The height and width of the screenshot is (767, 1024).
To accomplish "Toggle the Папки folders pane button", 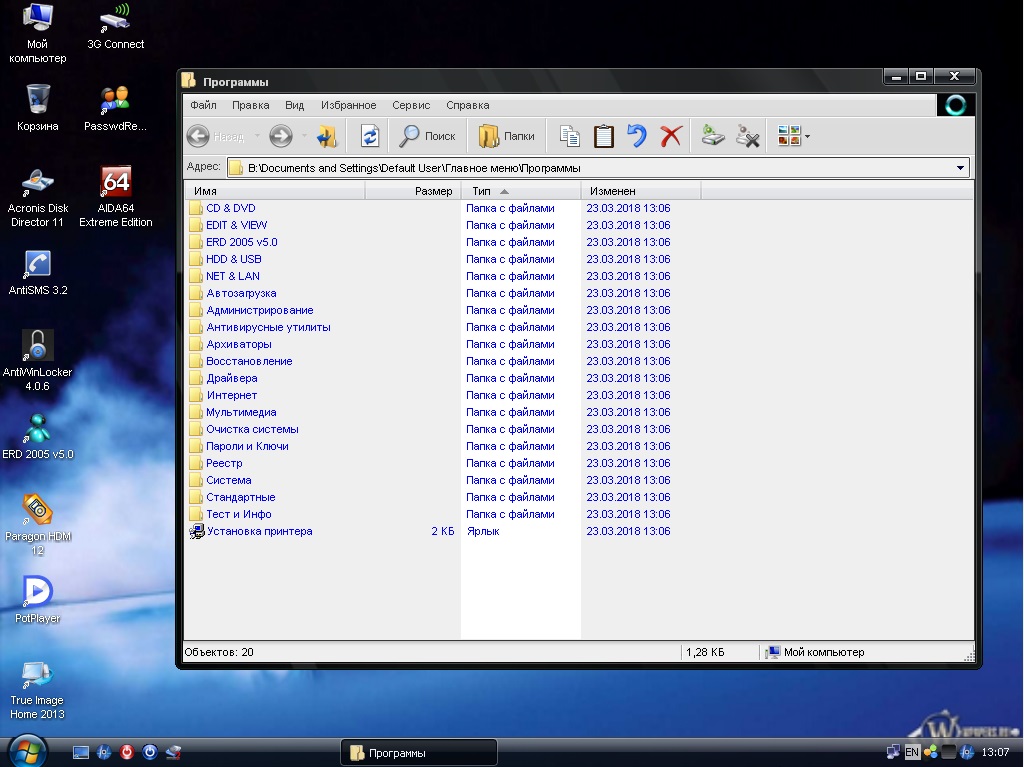I will point(506,136).
